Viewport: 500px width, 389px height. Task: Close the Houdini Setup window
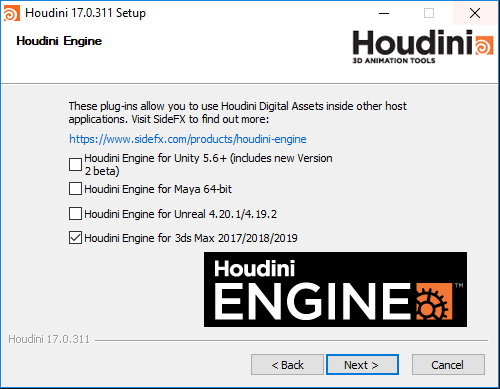click(475, 13)
